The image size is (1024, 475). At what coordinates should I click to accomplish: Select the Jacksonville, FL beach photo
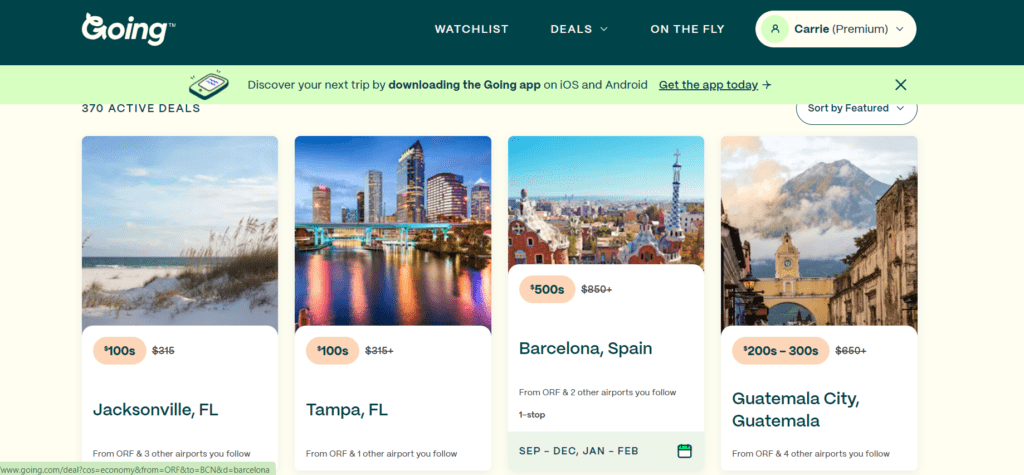[180, 233]
